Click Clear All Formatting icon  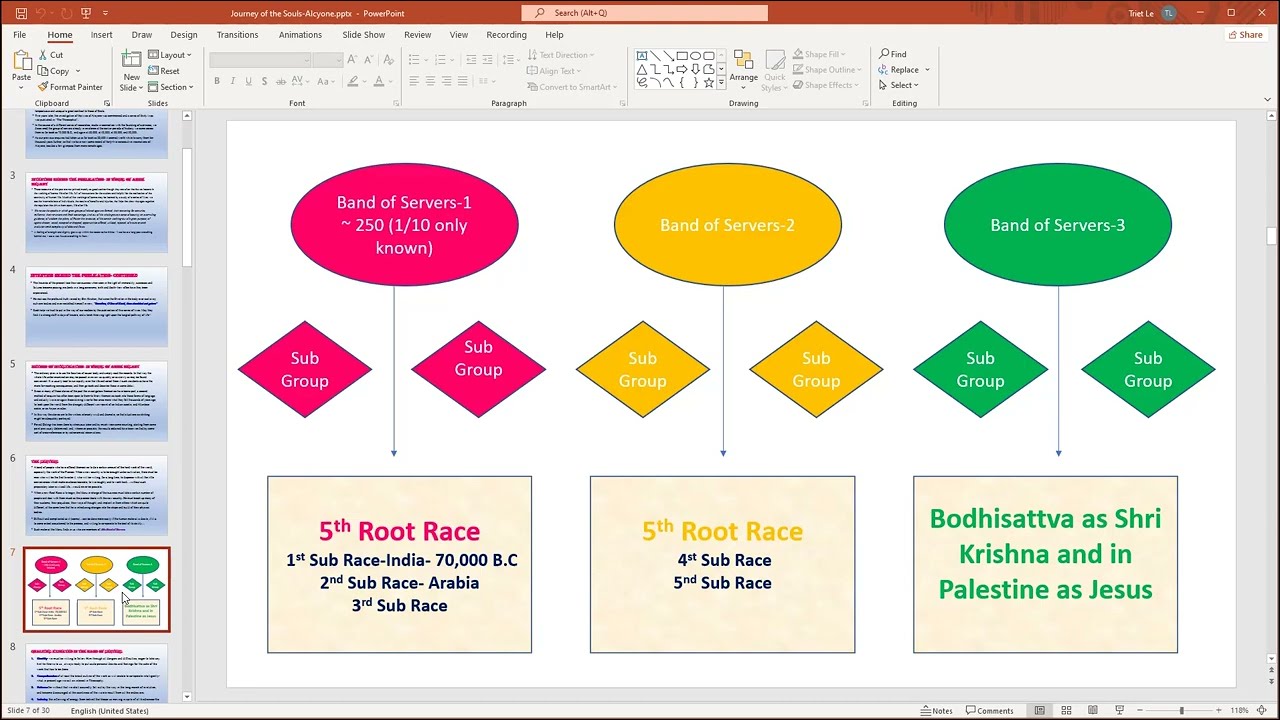coord(389,60)
